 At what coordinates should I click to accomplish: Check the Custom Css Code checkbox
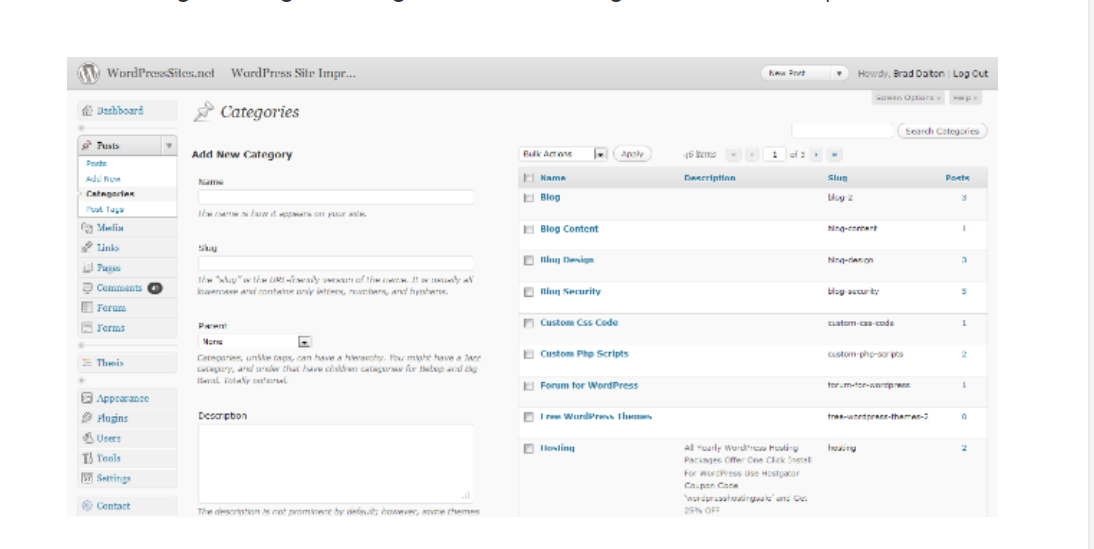click(528, 324)
